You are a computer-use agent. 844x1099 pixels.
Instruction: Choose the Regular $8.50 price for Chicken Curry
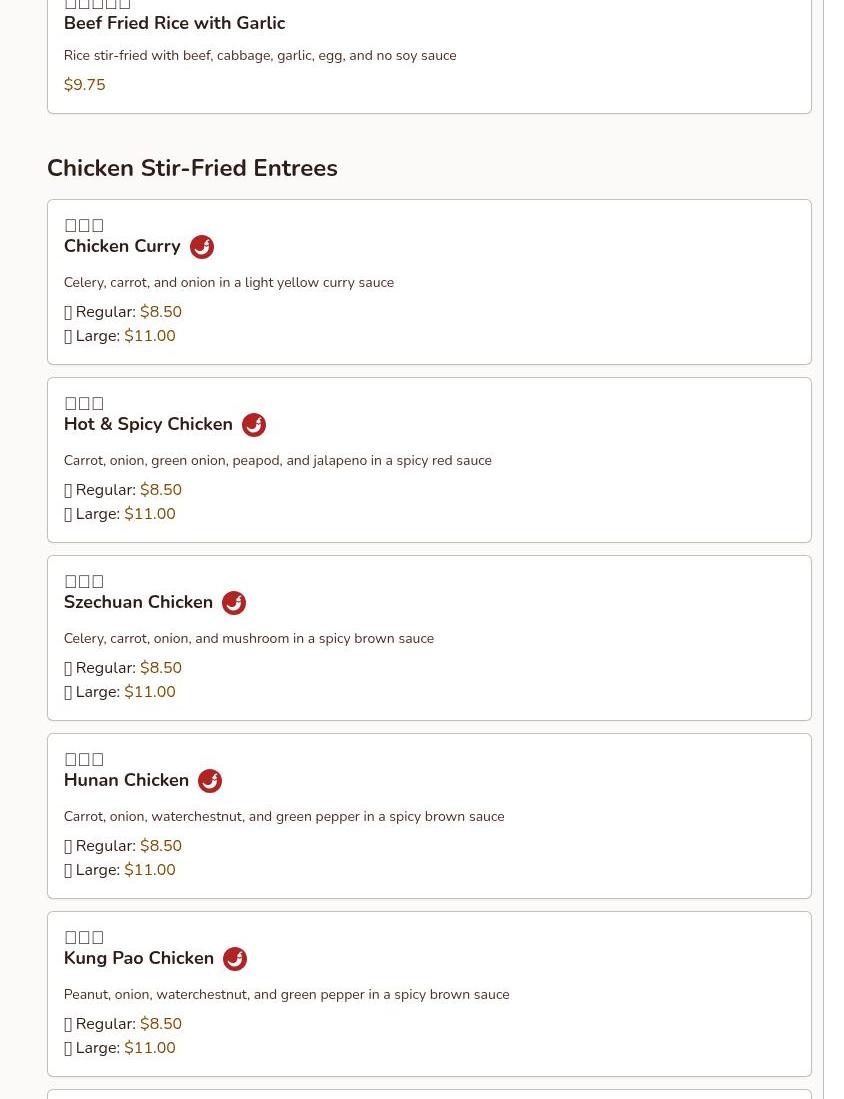point(160,312)
